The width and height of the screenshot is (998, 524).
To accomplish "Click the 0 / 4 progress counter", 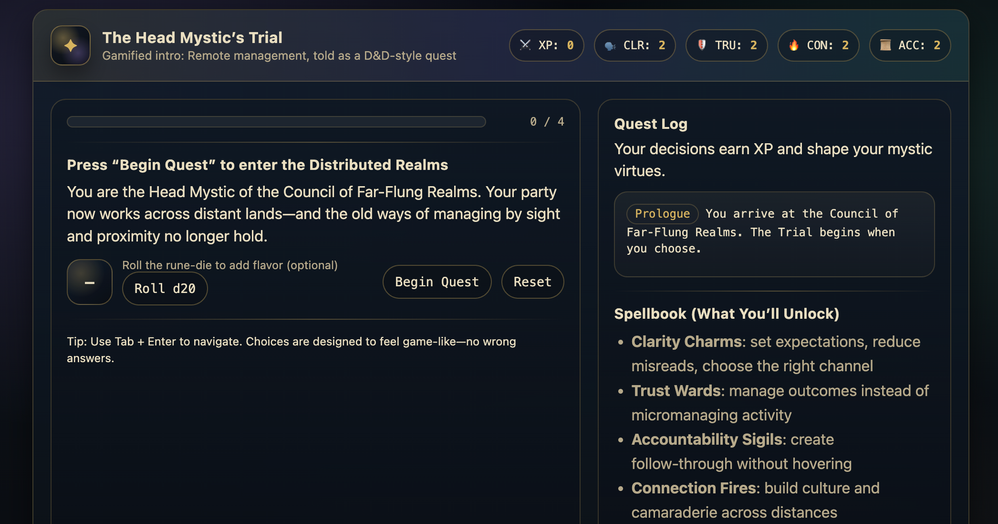I will point(547,122).
